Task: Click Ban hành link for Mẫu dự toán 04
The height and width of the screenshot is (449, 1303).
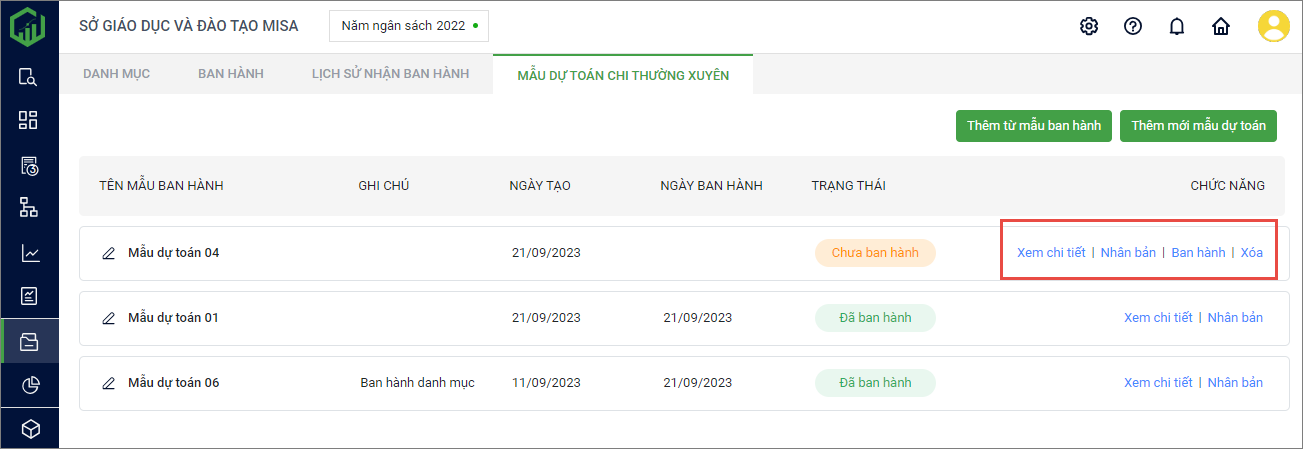Action: coord(1198,253)
